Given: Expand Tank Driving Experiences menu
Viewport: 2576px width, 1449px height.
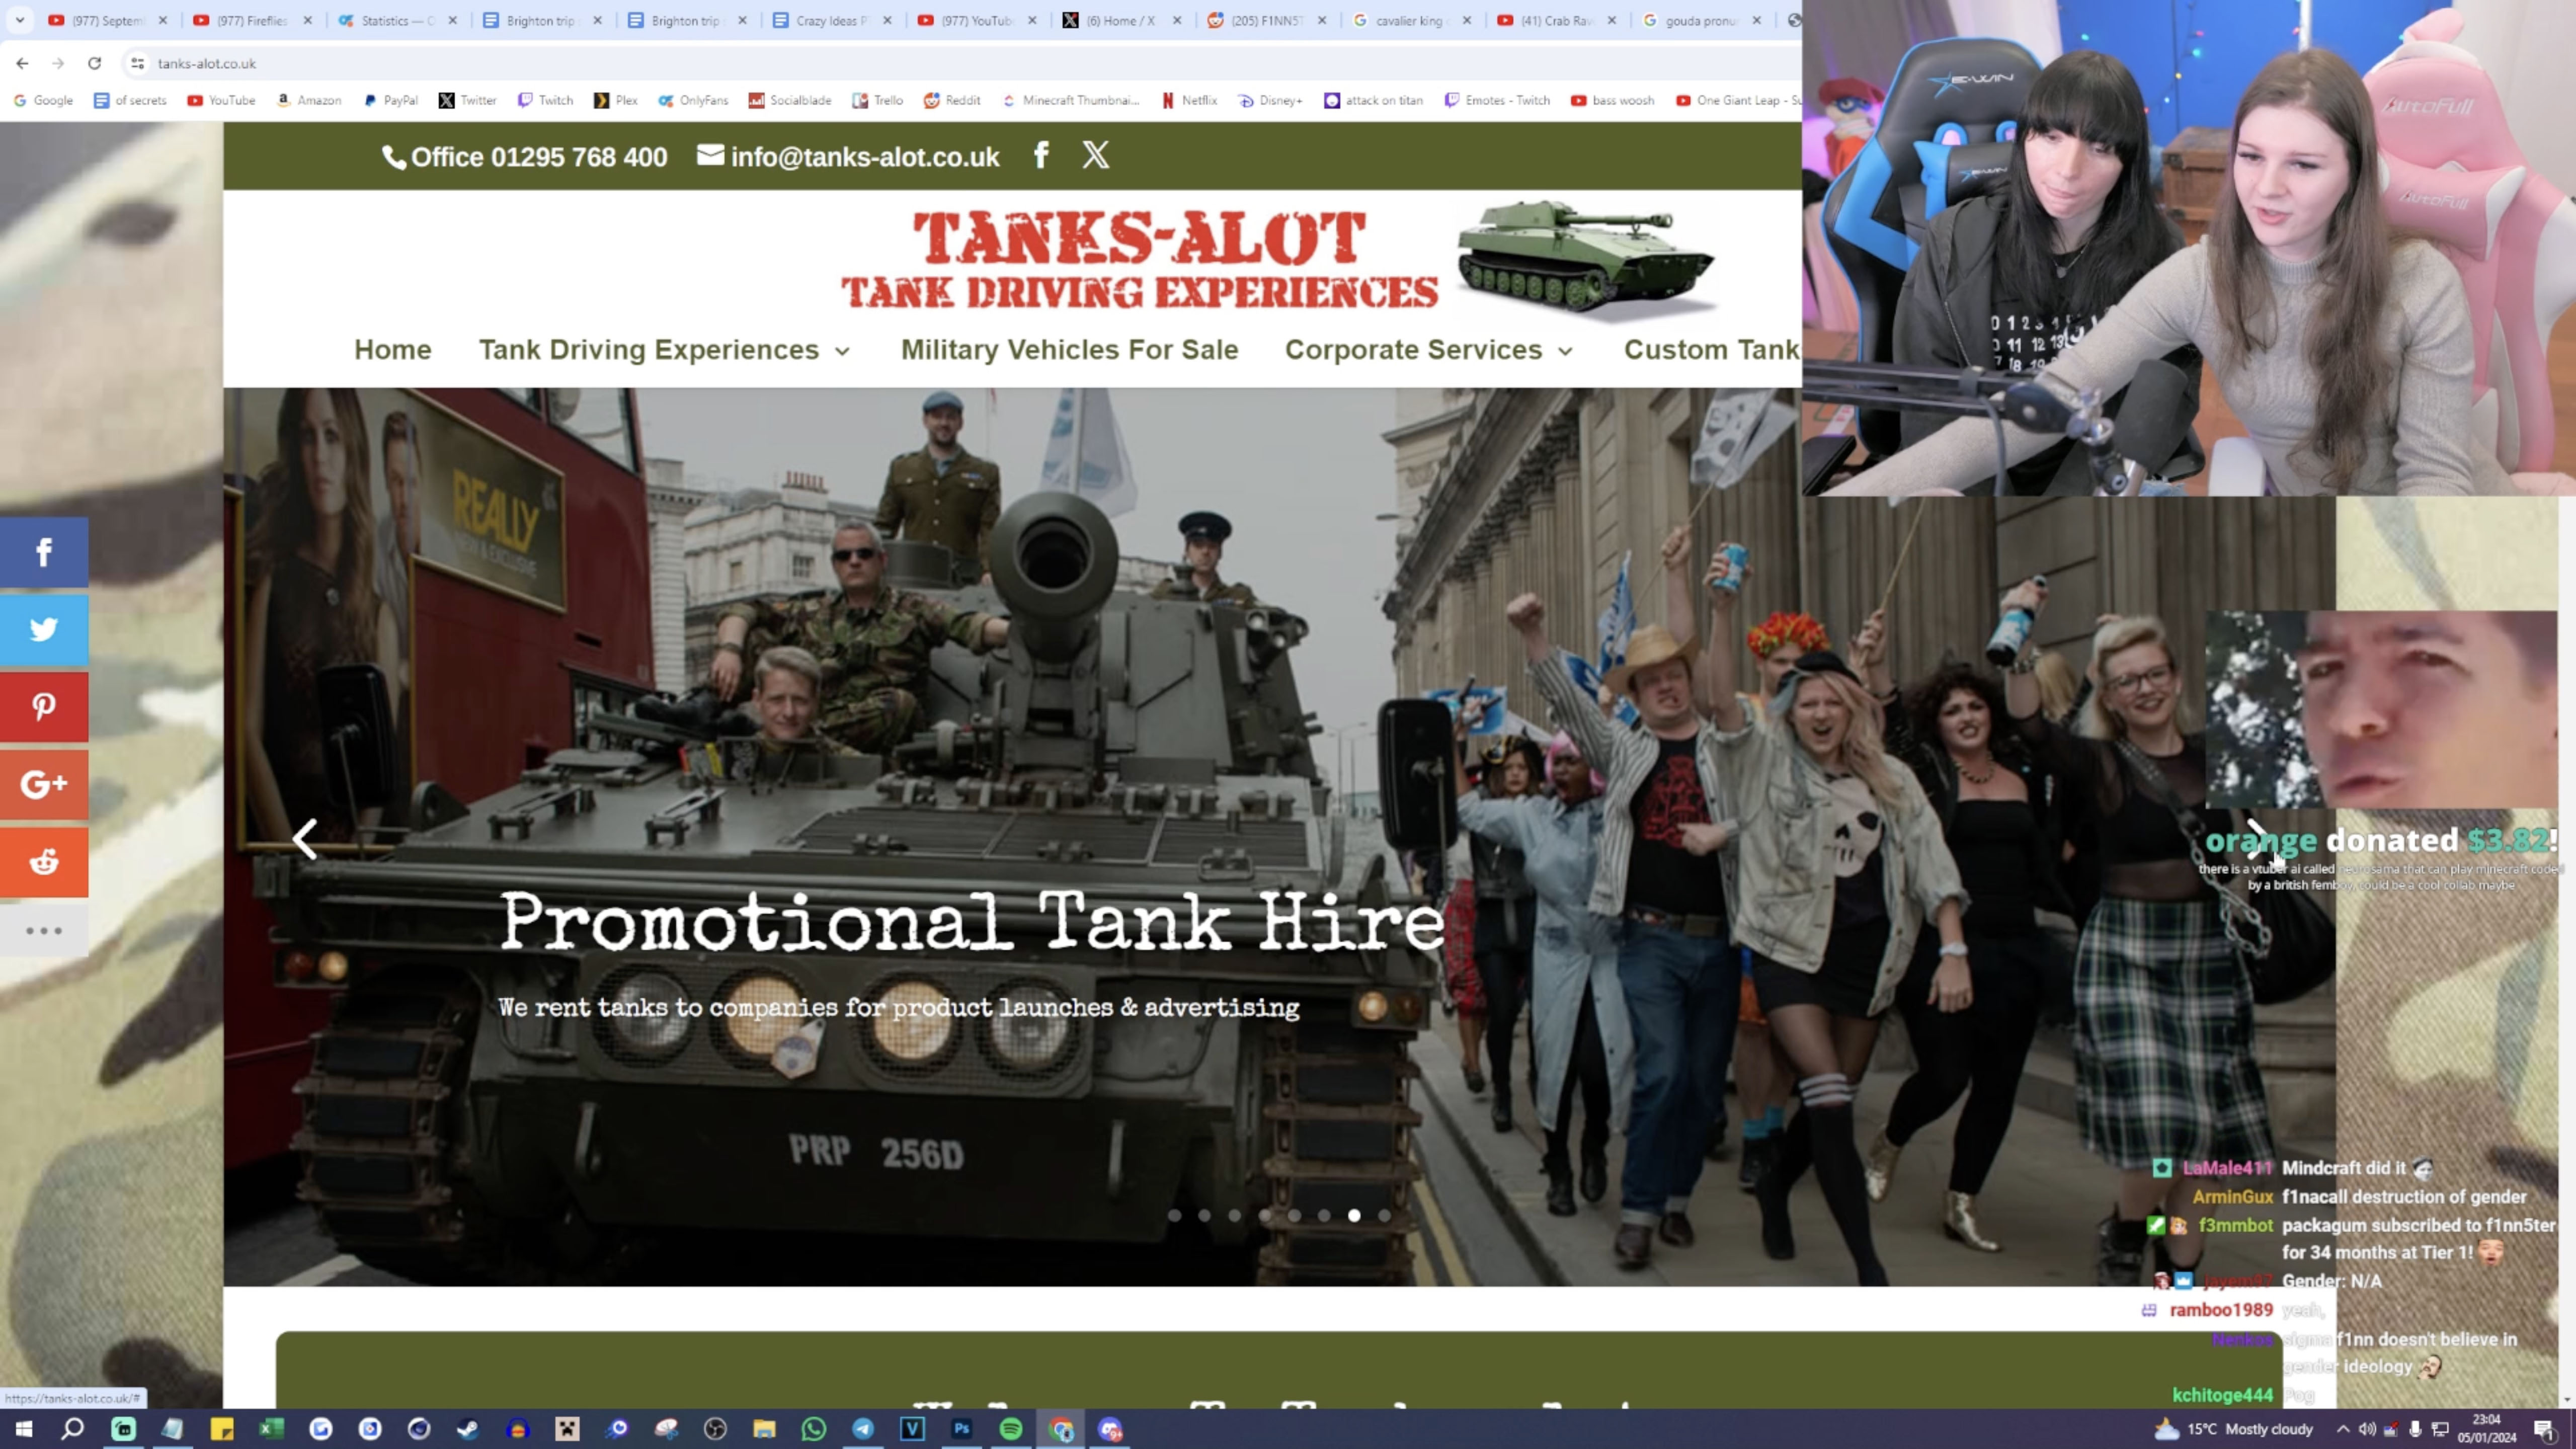Looking at the screenshot, I should click(x=665, y=349).
